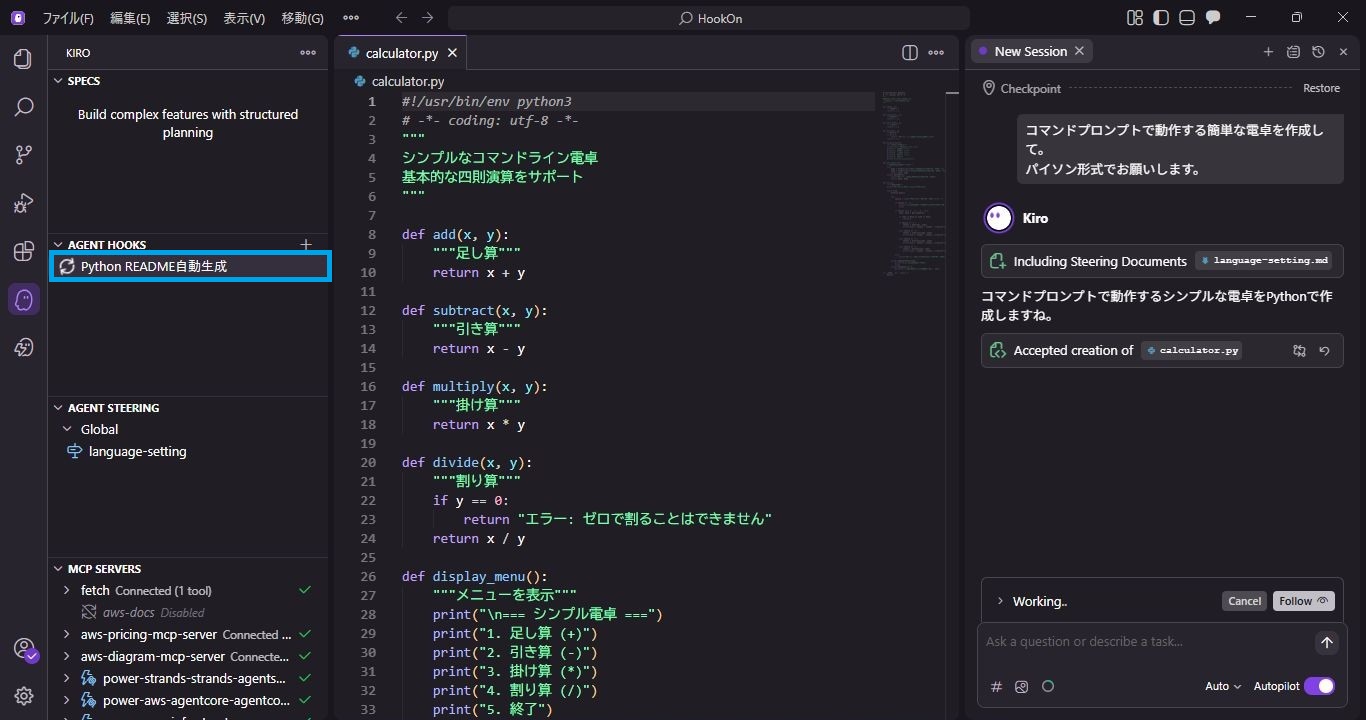Image resolution: width=1366 pixels, height=720 pixels.
Task: Open the Kiro ghost panel icon
Action: (x=23, y=299)
